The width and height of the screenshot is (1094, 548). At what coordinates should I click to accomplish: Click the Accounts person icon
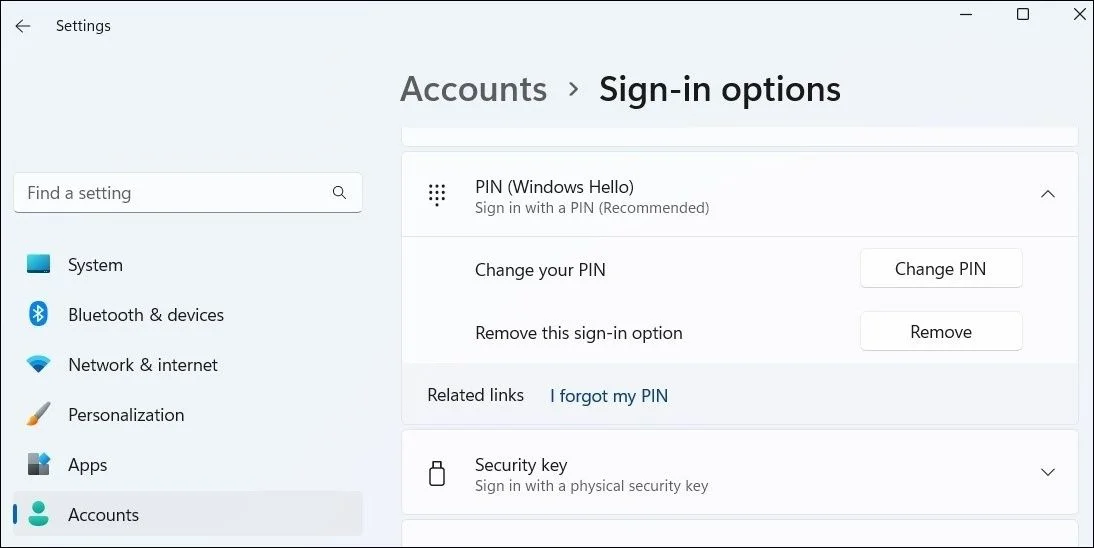tap(39, 515)
